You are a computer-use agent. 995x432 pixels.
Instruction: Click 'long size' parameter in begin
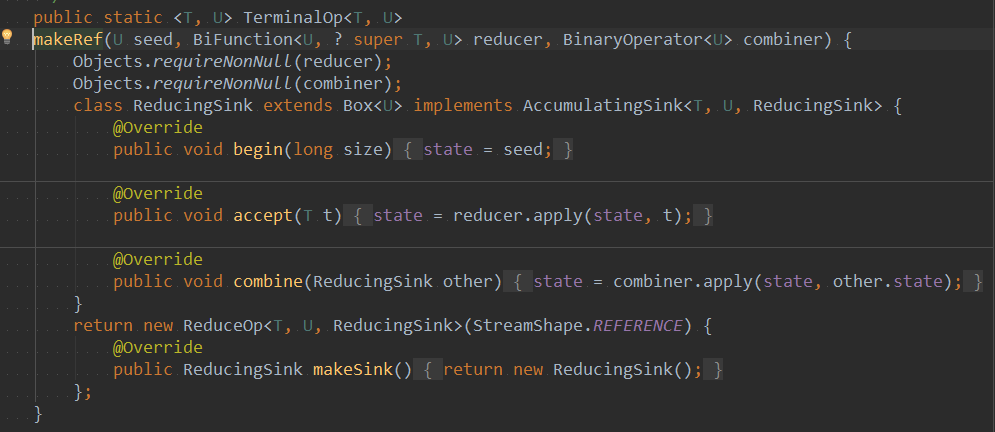[338, 150]
